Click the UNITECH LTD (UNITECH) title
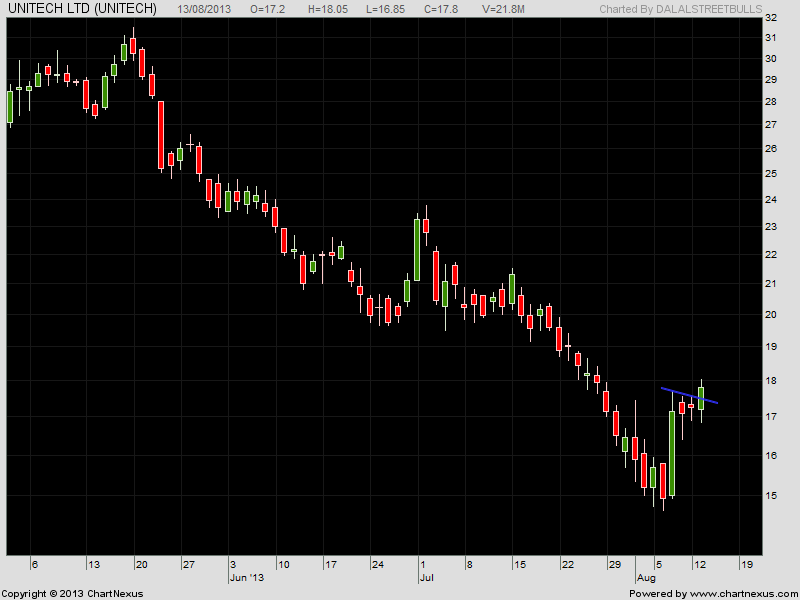800x600 pixels. click(83, 9)
